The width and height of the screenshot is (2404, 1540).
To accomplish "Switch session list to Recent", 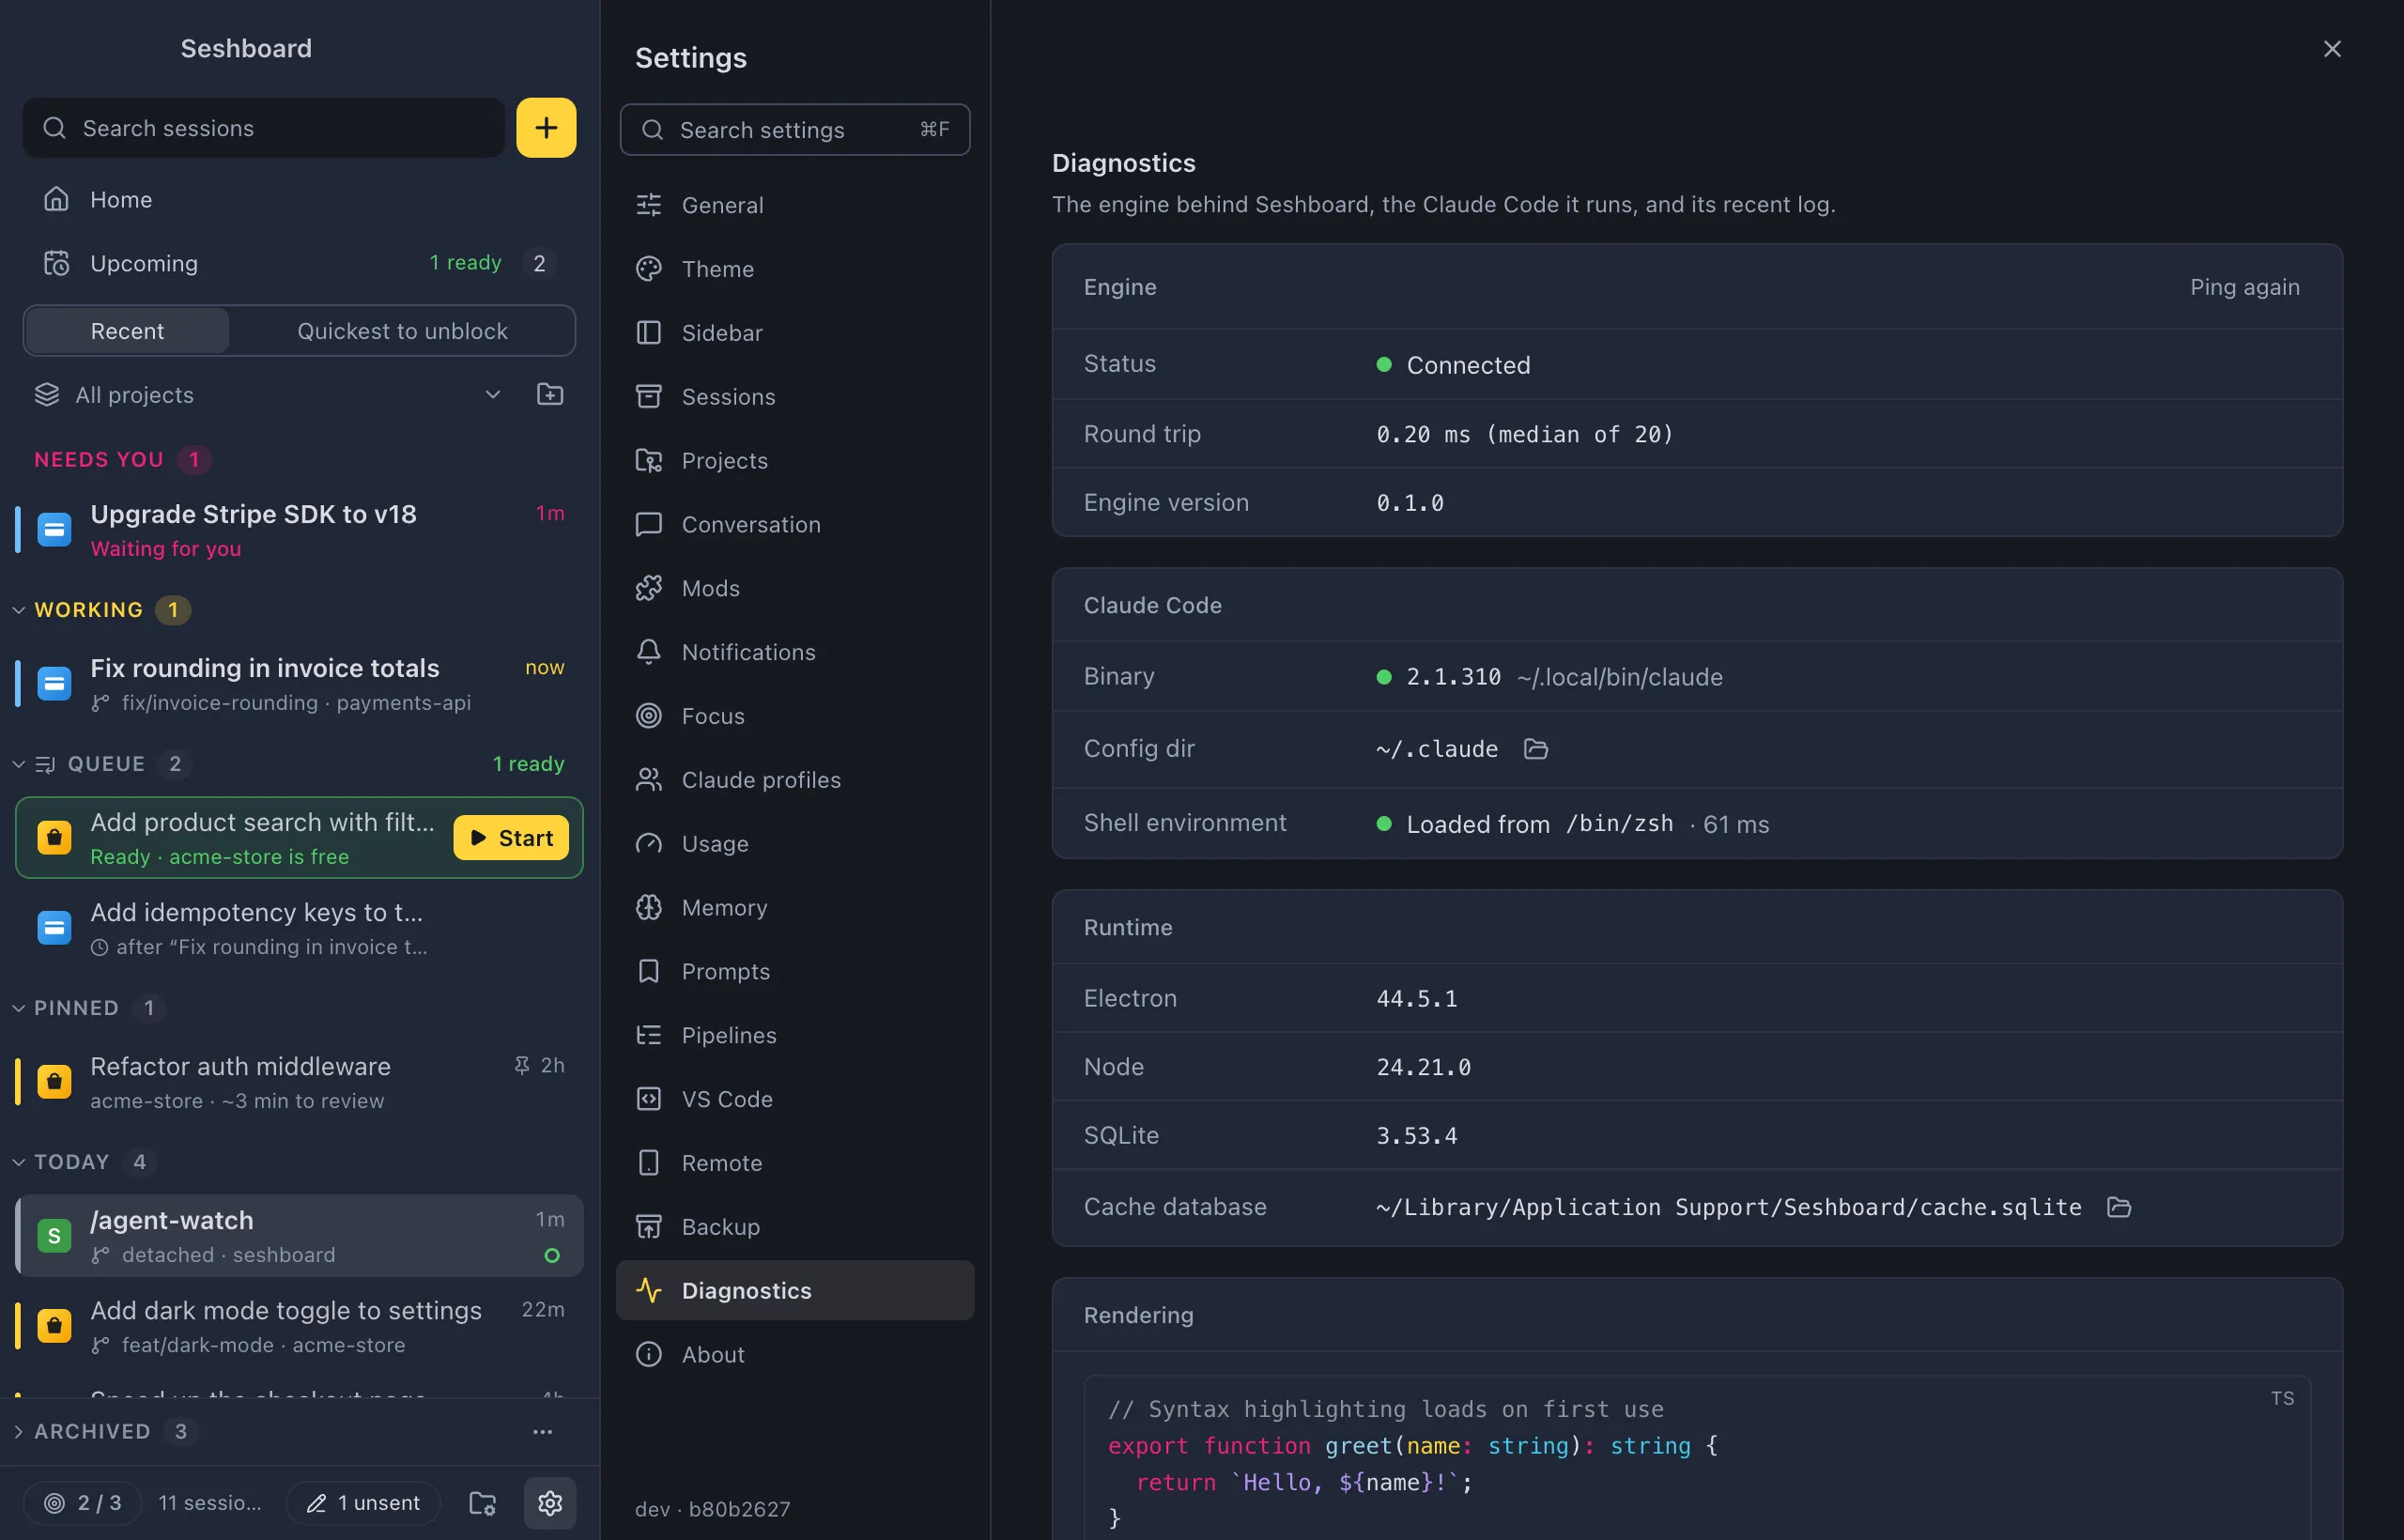I will [127, 331].
